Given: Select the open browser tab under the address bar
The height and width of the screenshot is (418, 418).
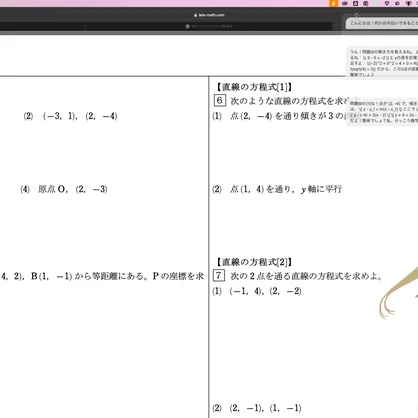Looking at the screenshot, I should coord(209,26).
